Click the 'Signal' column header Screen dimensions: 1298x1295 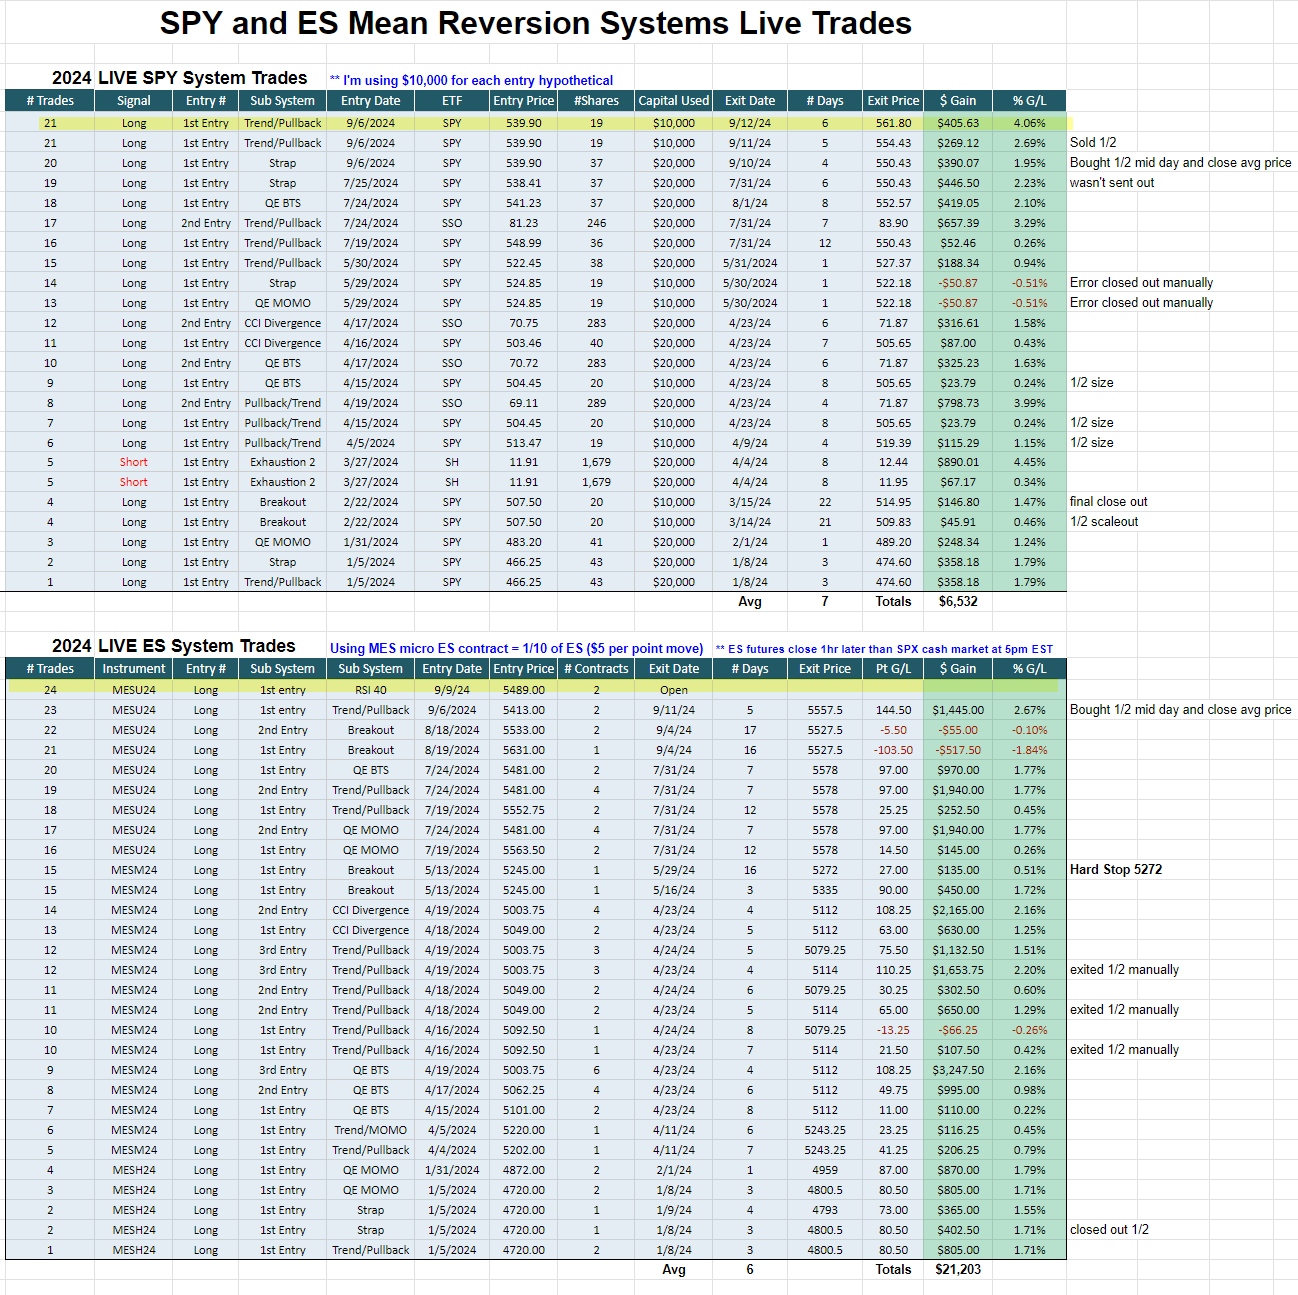(134, 100)
